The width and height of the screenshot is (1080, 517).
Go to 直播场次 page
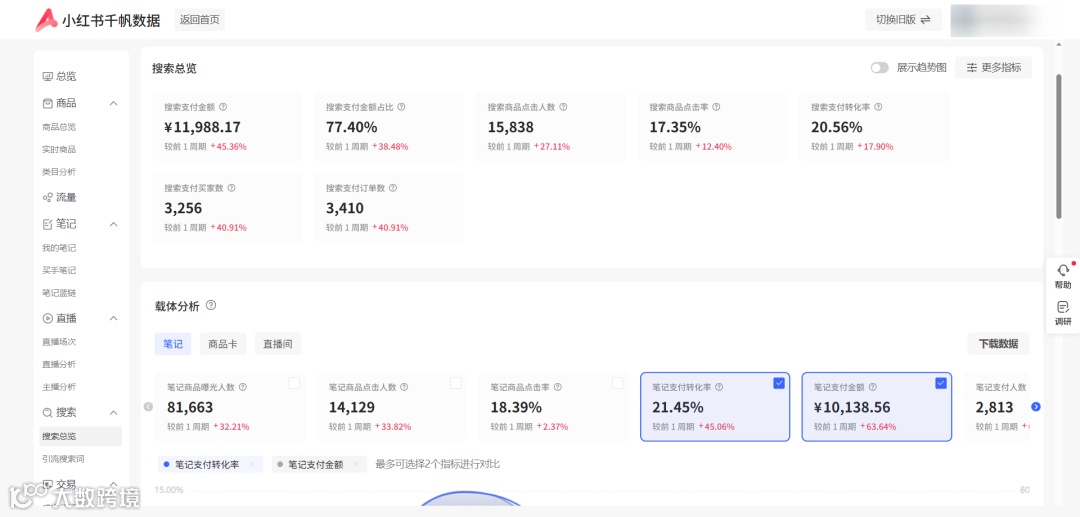(59, 341)
